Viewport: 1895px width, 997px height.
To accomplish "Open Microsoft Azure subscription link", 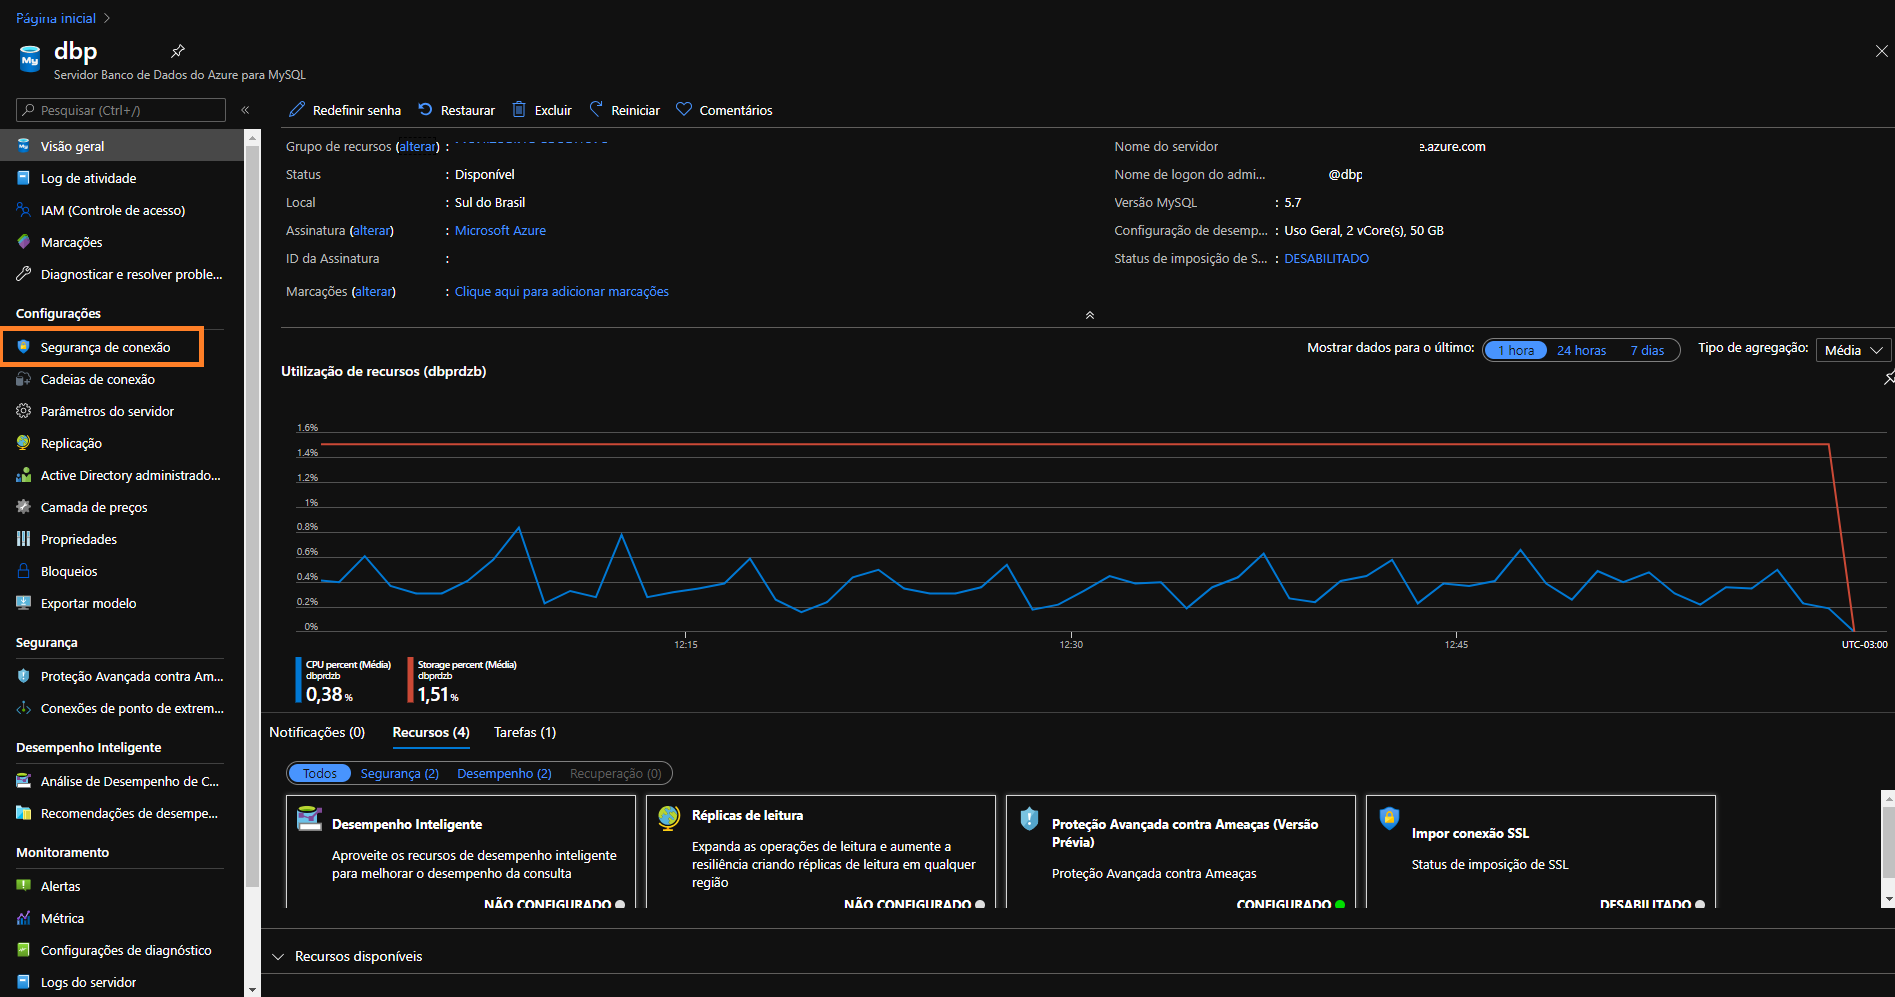I will click(500, 230).
